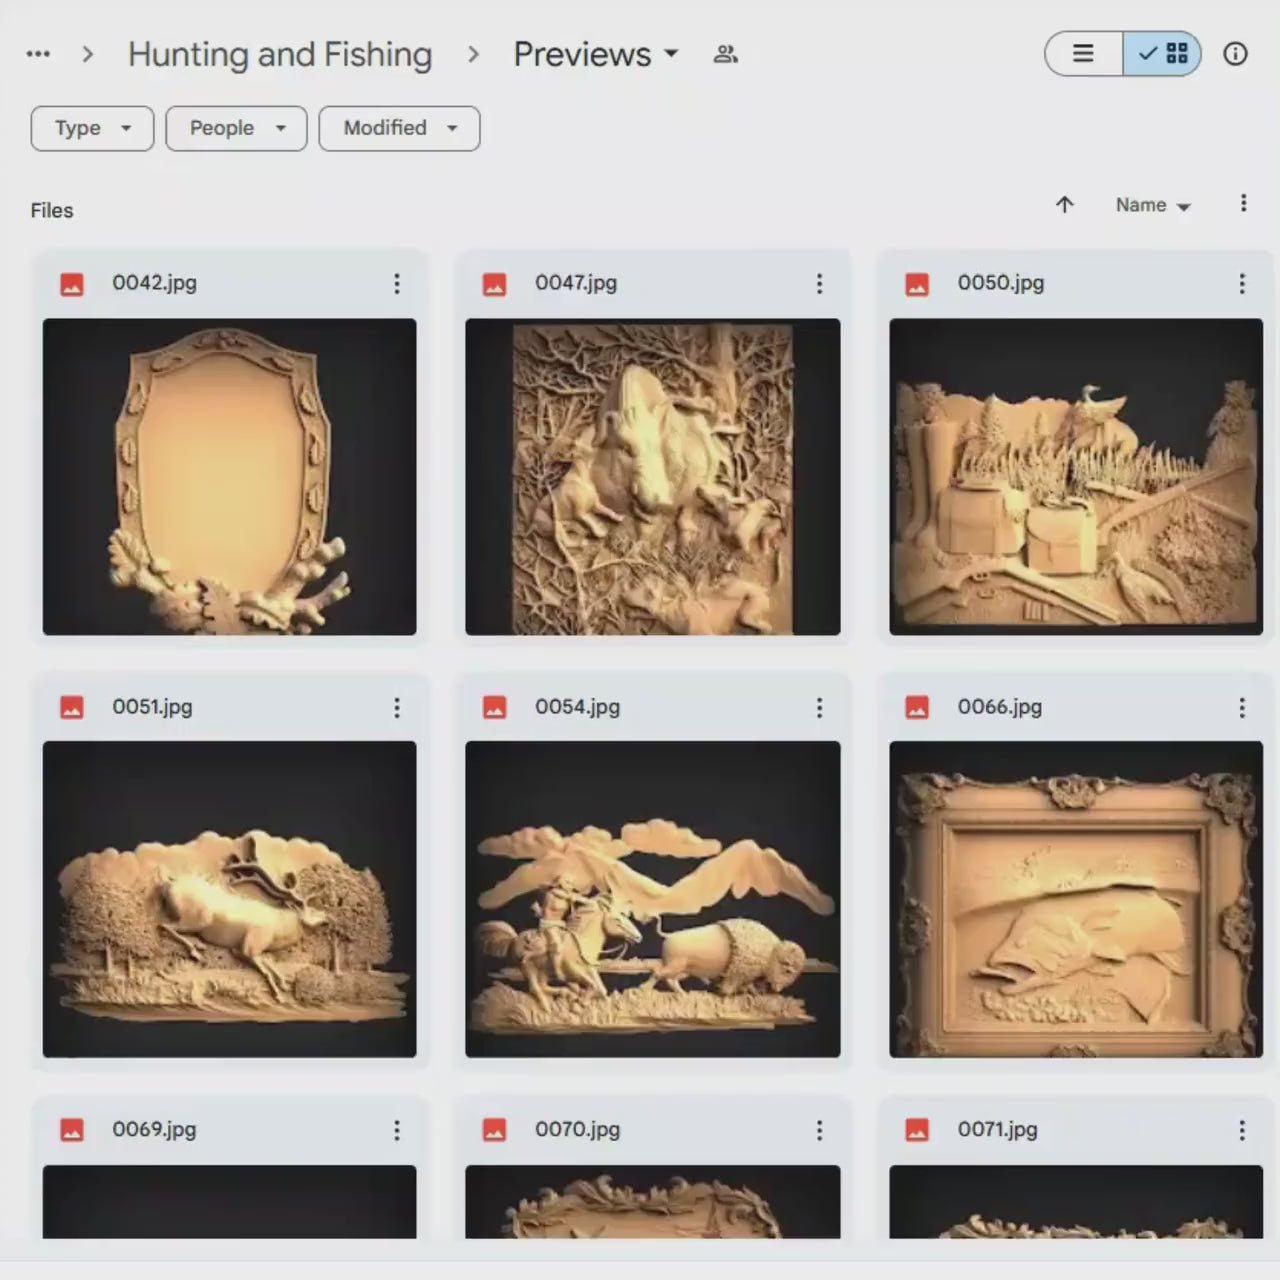This screenshot has height=1280, width=1280.
Task: Select the 0050.jpg hunting gear thumbnail
Action: tap(1076, 477)
